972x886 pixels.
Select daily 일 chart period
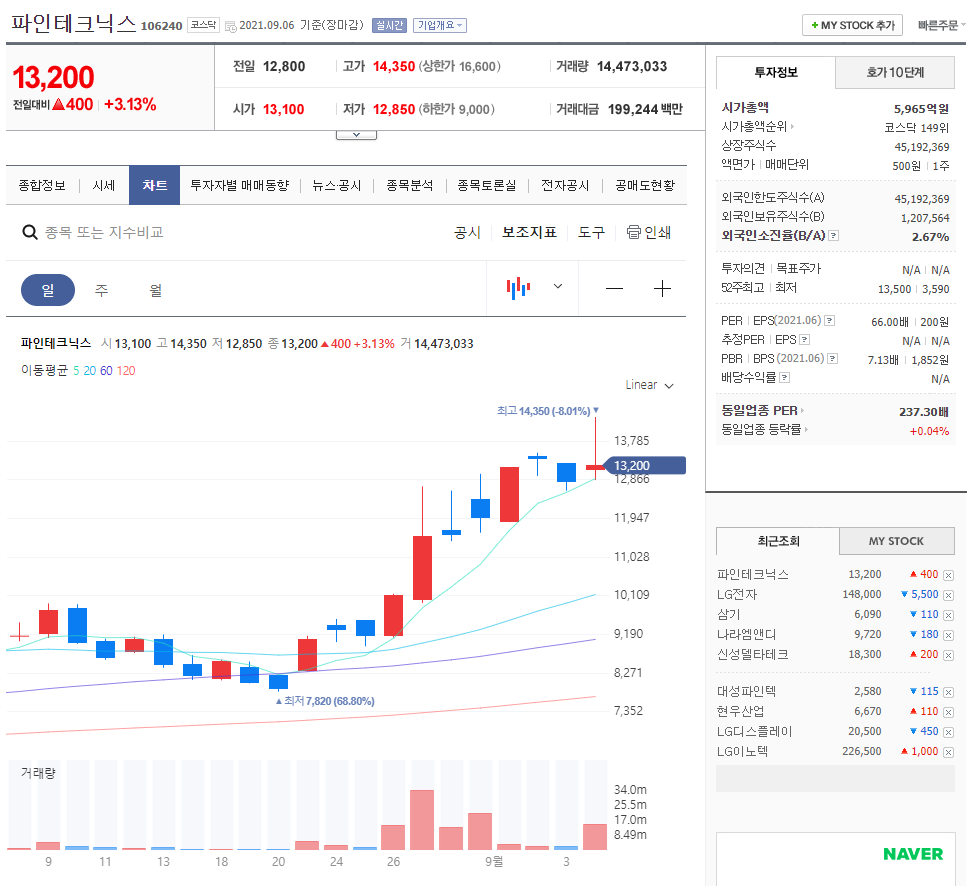(48, 290)
